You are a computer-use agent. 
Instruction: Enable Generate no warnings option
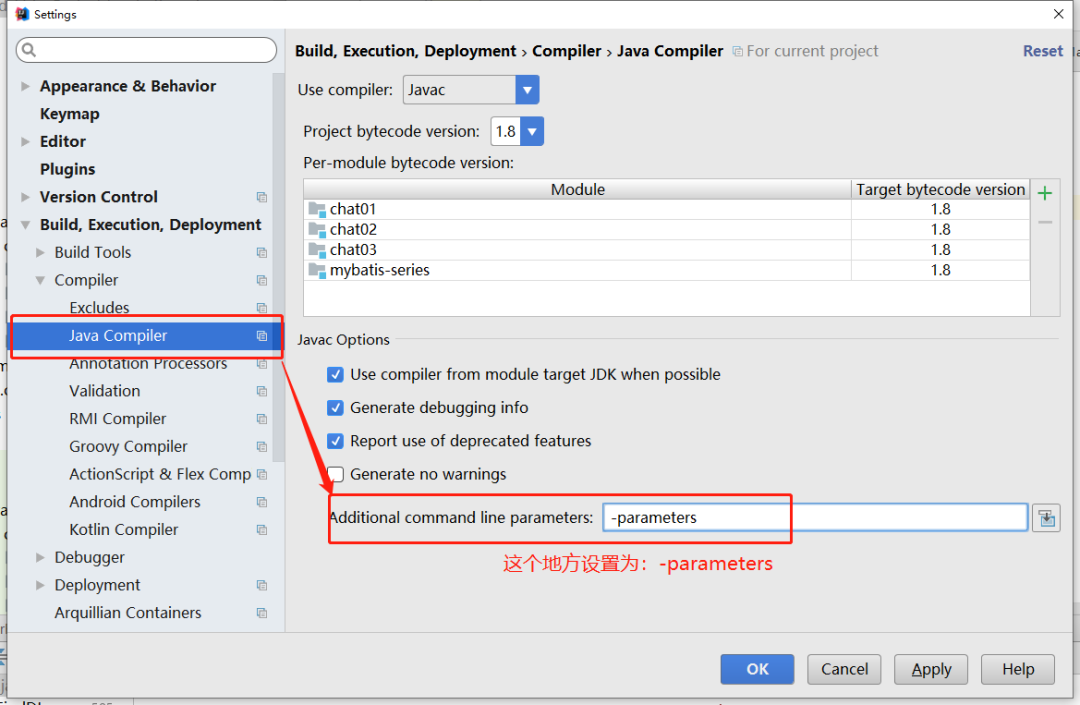336,475
